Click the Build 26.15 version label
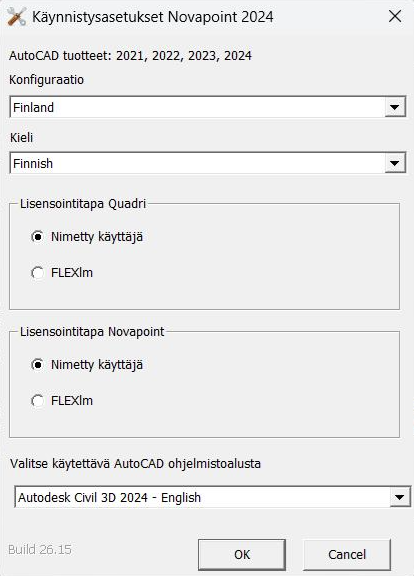This screenshot has height=576, width=414. (40, 550)
